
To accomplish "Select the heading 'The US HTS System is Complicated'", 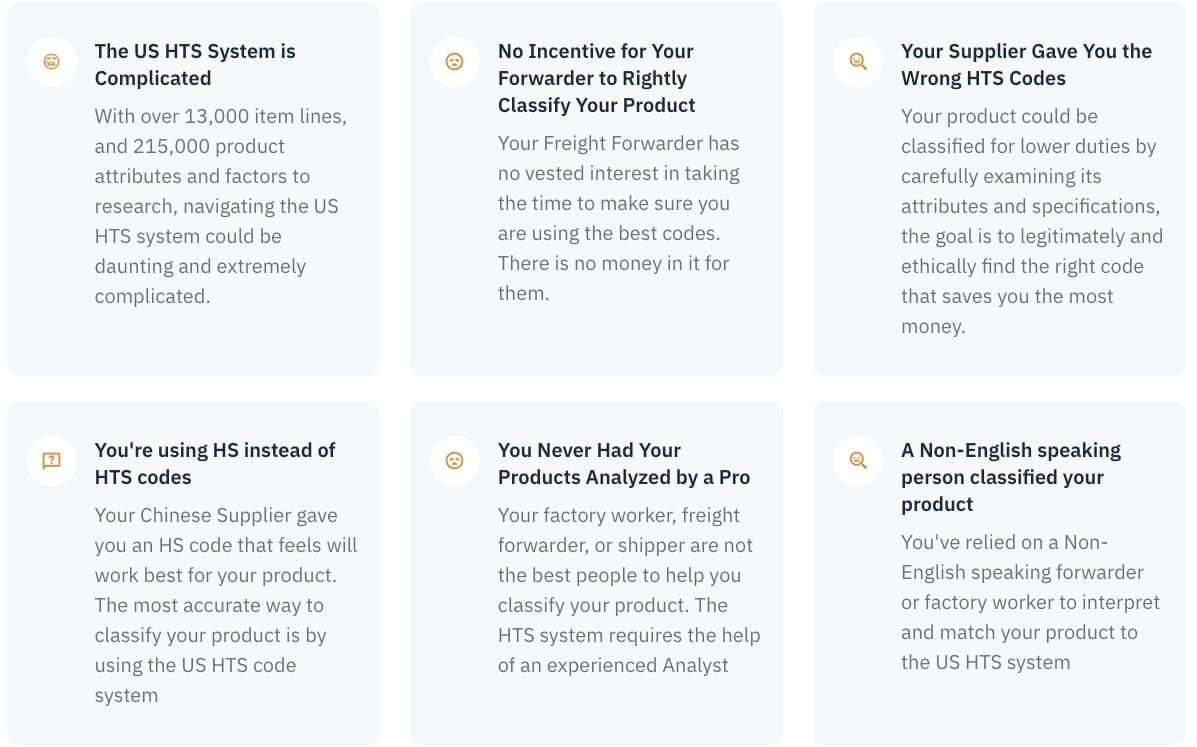I will 195,65.
